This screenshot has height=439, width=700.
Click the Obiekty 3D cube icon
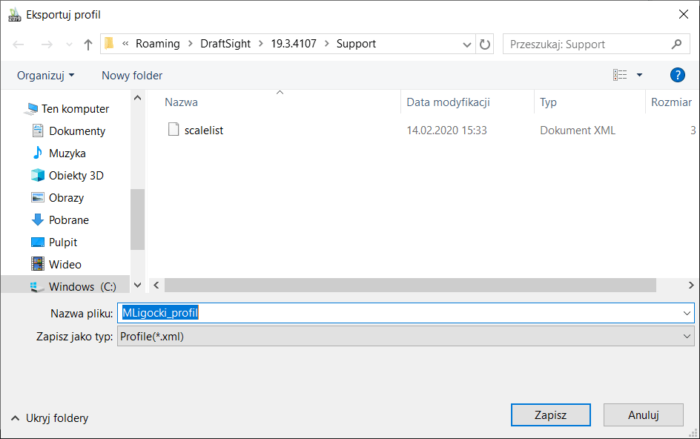pyautogui.click(x=38, y=175)
